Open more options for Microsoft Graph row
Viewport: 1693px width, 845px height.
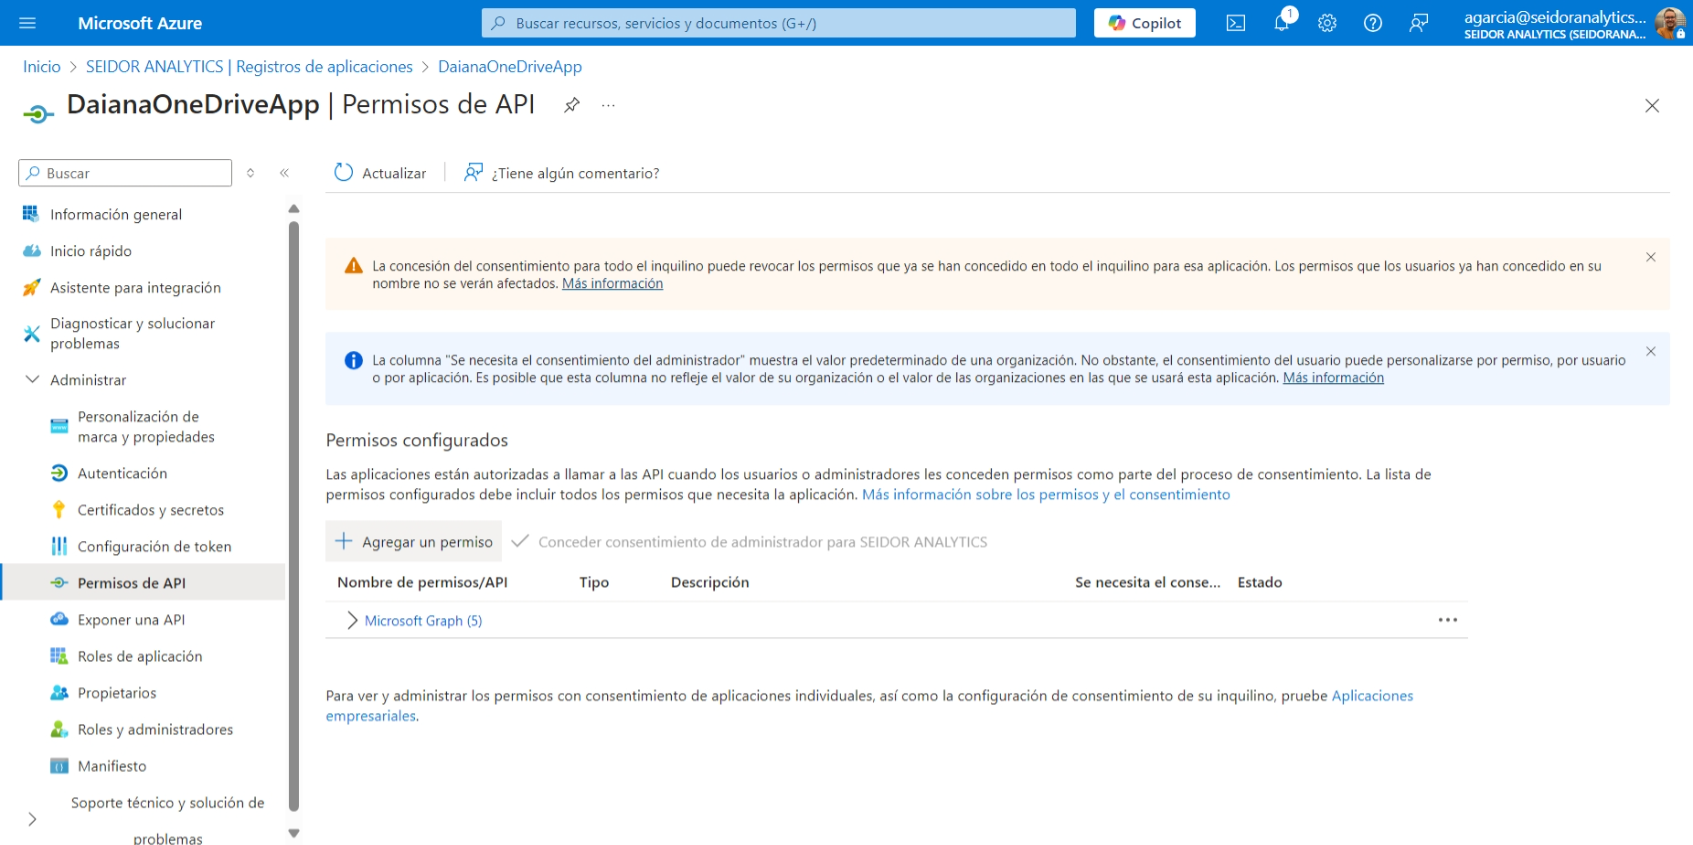1447,620
